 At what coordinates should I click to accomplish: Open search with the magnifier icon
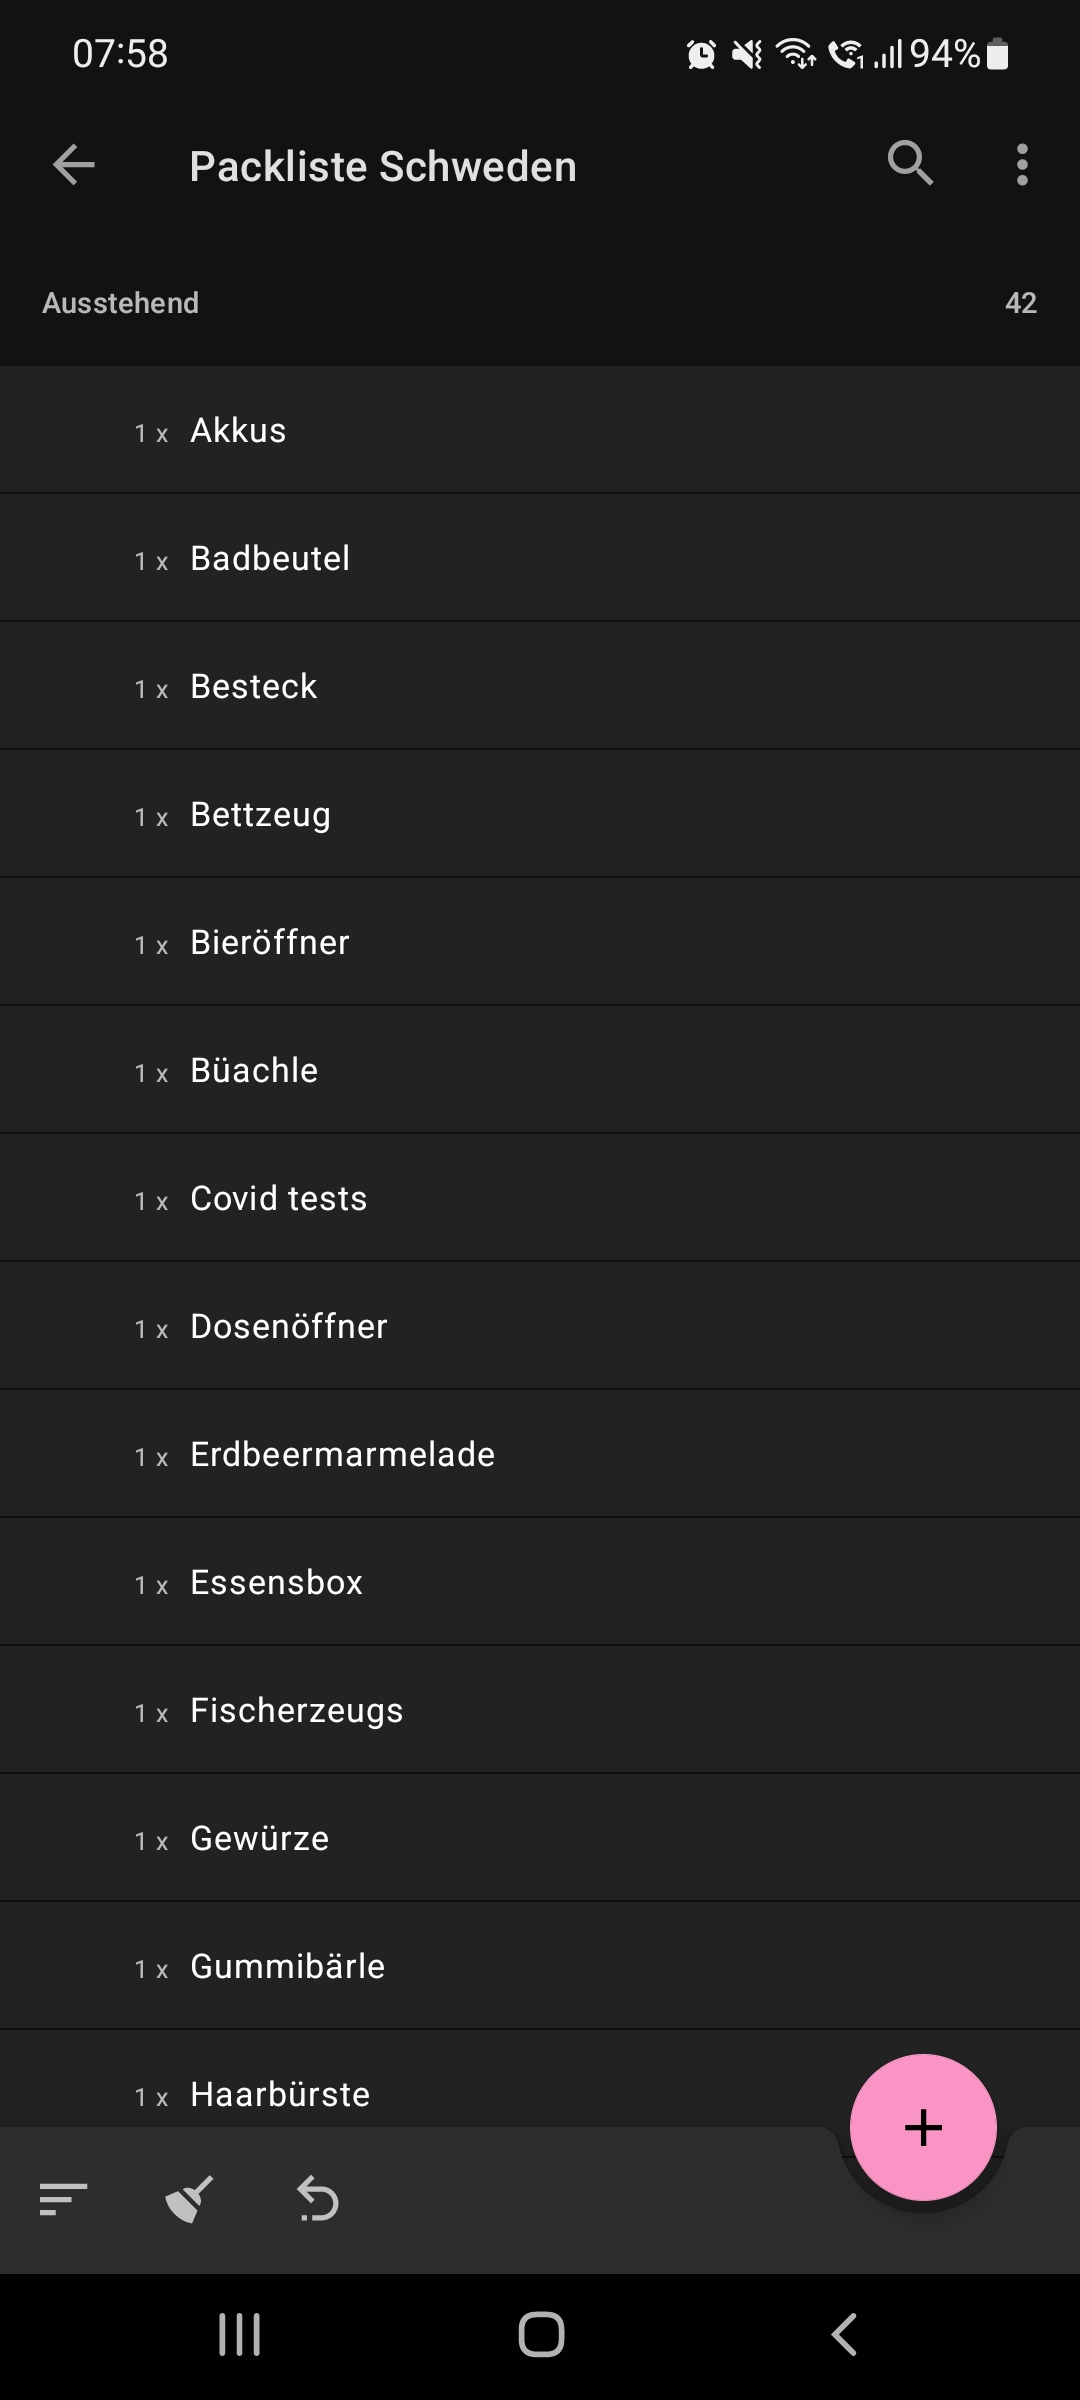tap(910, 163)
